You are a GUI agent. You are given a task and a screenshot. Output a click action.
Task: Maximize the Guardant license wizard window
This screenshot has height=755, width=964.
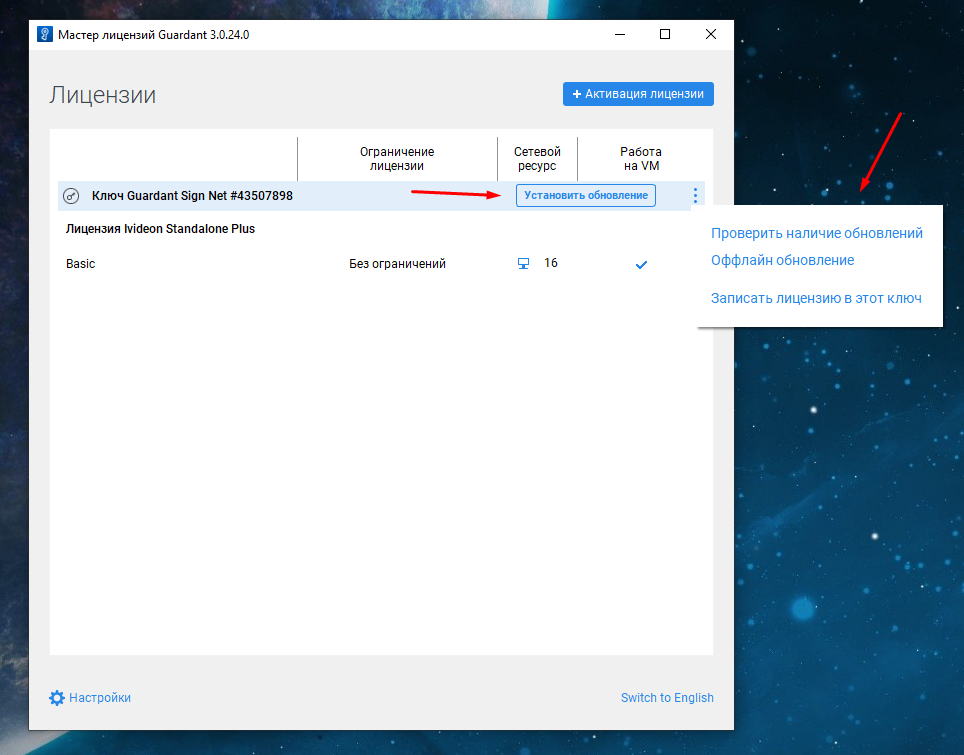coord(665,34)
